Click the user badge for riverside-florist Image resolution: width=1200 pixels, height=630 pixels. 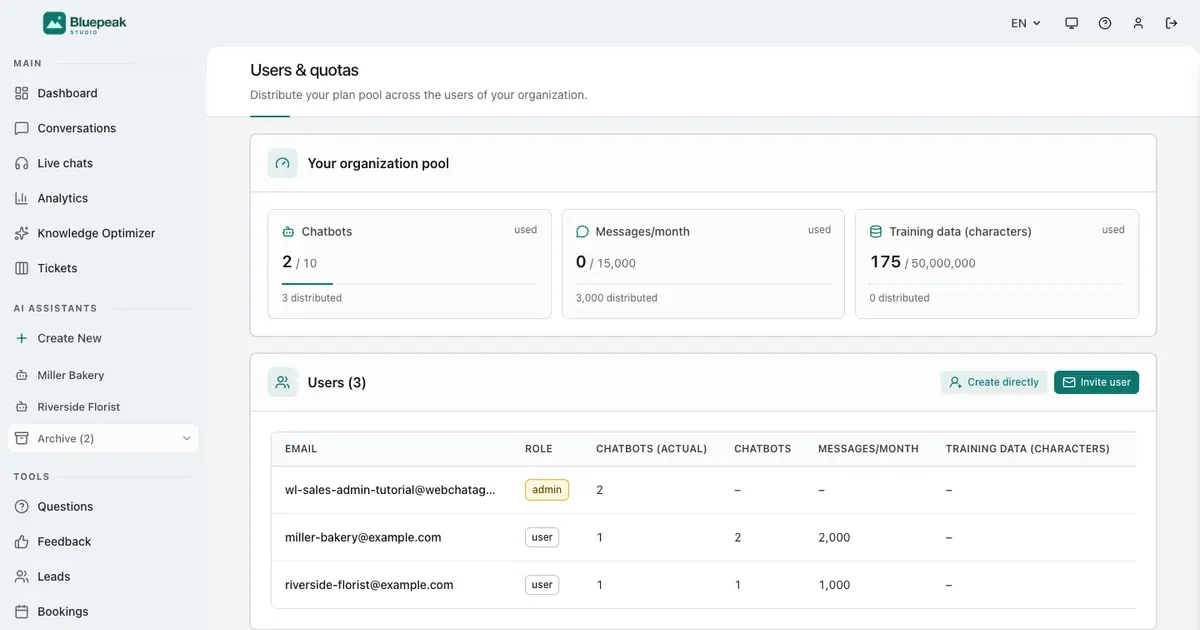point(542,585)
